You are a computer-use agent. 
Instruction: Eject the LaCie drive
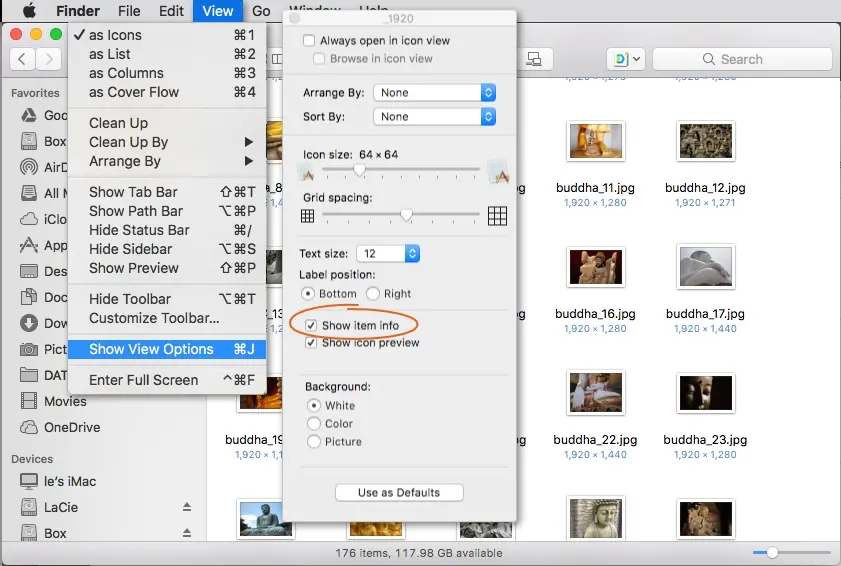tap(186, 507)
